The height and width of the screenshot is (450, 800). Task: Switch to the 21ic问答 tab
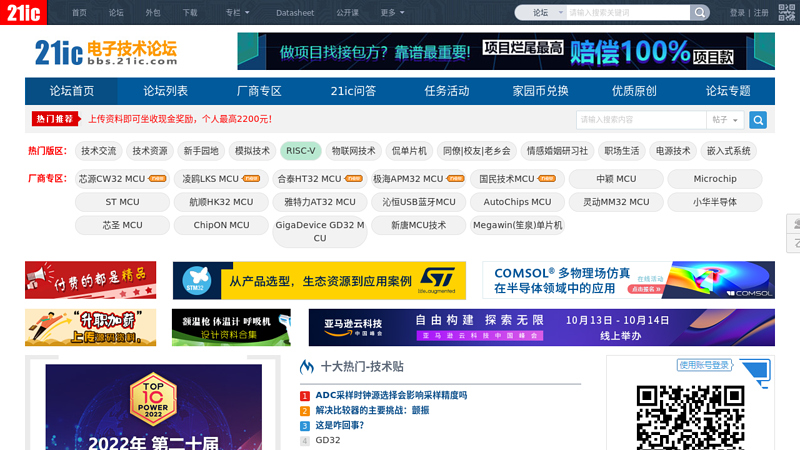[353, 91]
